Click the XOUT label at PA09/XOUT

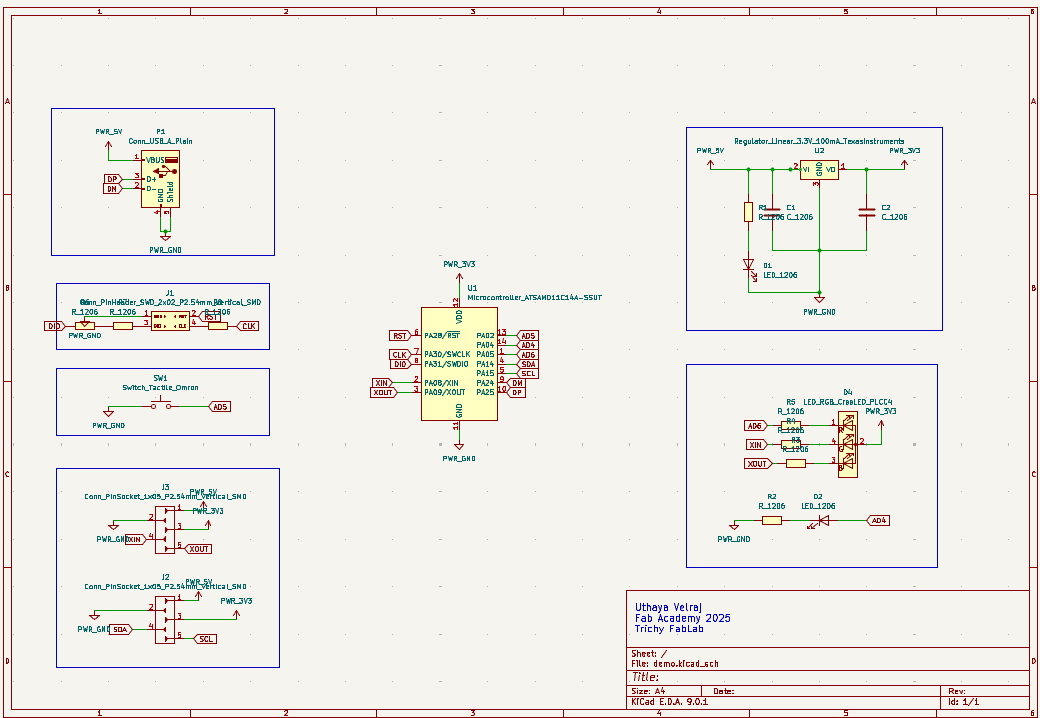click(383, 392)
